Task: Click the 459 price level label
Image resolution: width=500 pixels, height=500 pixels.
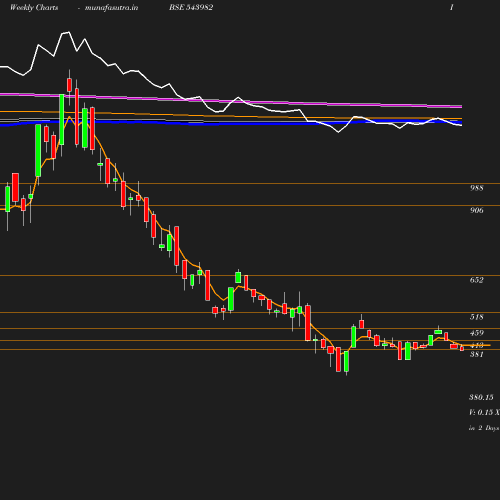Action: 477,333
